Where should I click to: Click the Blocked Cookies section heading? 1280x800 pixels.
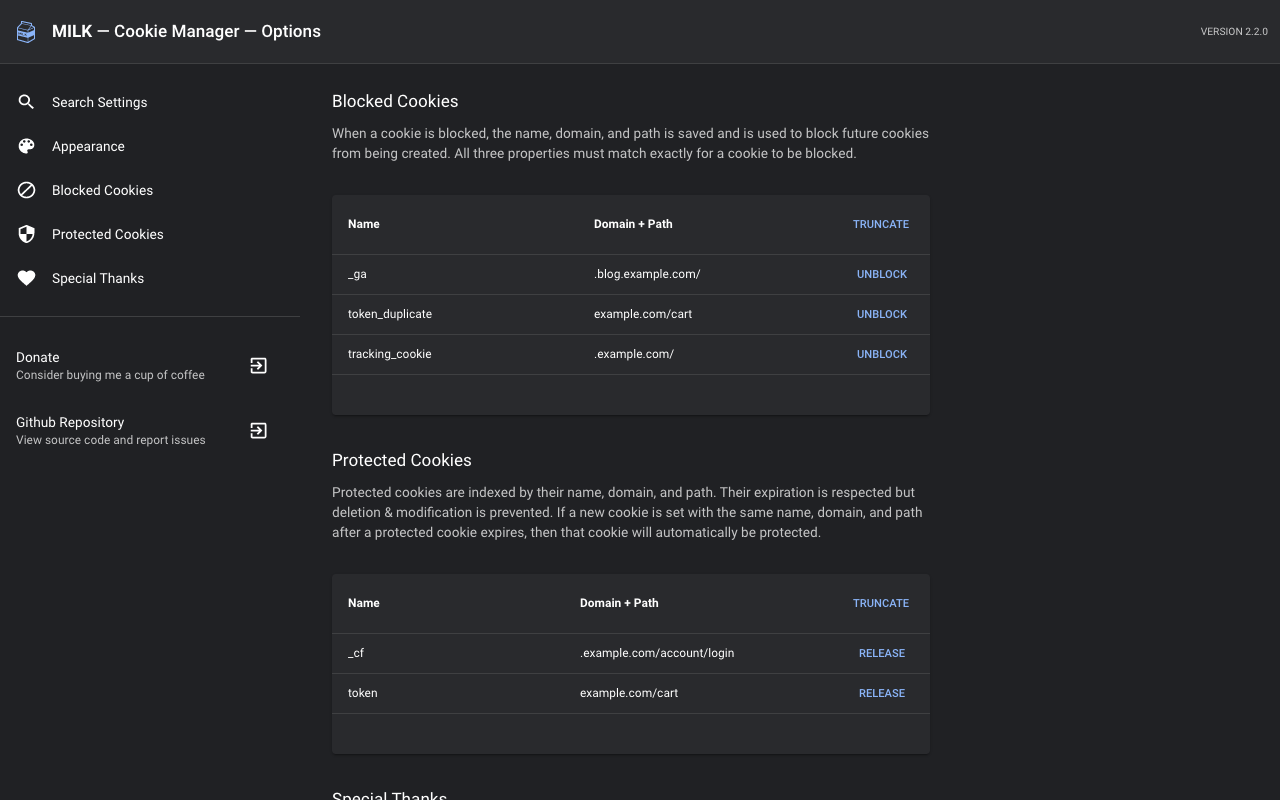(395, 101)
